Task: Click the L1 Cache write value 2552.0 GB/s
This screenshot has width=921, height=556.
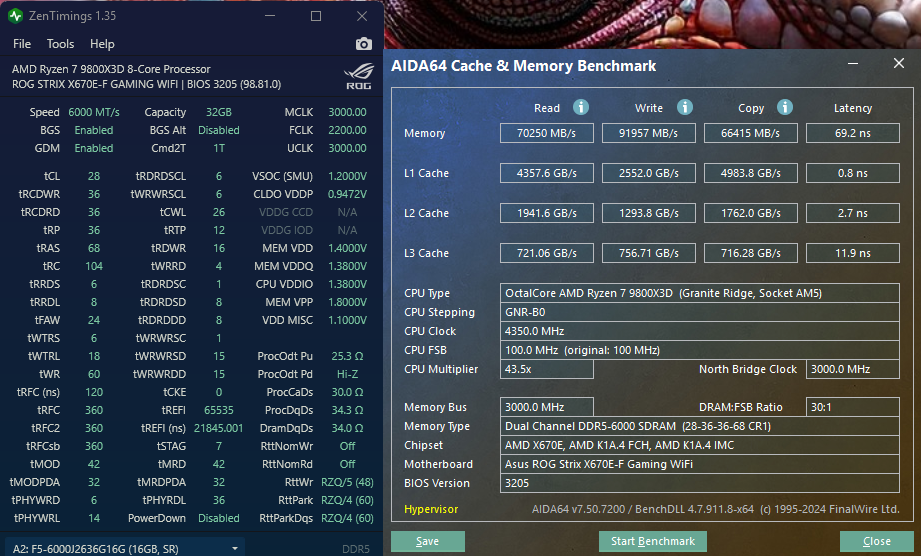Action: pos(648,173)
